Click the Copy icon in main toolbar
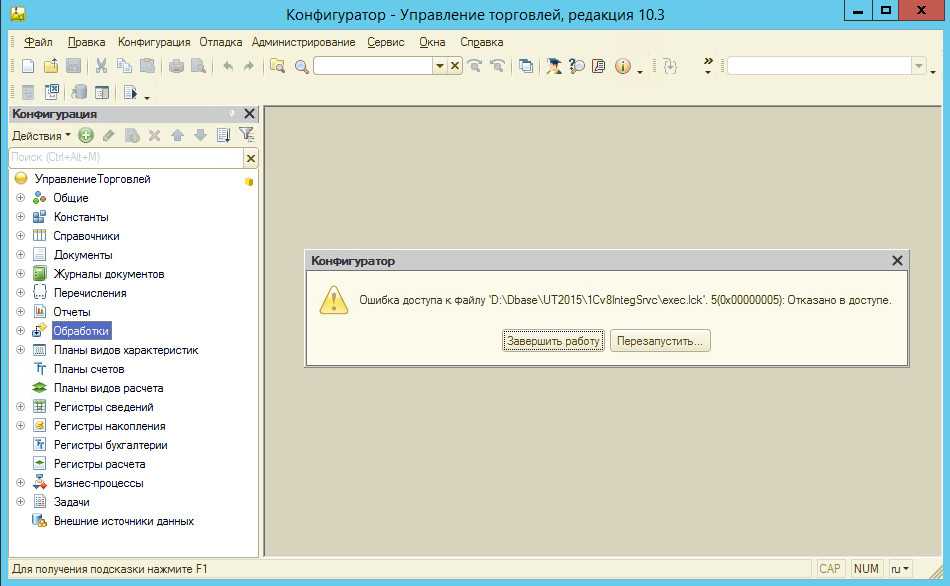This screenshot has width=950, height=586. [x=124, y=66]
